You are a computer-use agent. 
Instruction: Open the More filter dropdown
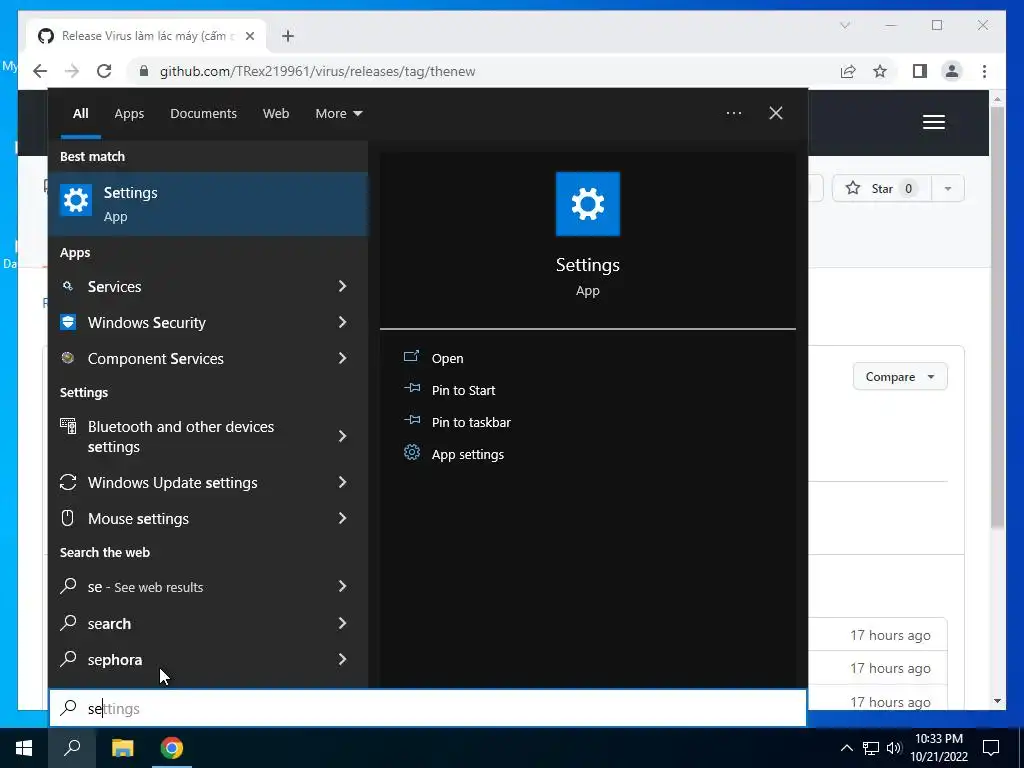(x=338, y=114)
